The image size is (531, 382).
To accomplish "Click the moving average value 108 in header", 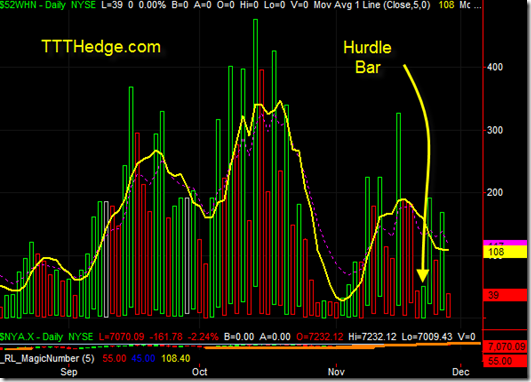I will [x=446, y=5].
